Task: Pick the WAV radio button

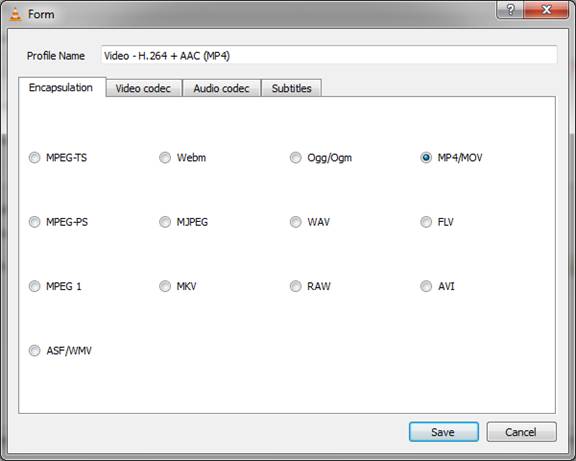Action: coord(295,222)
